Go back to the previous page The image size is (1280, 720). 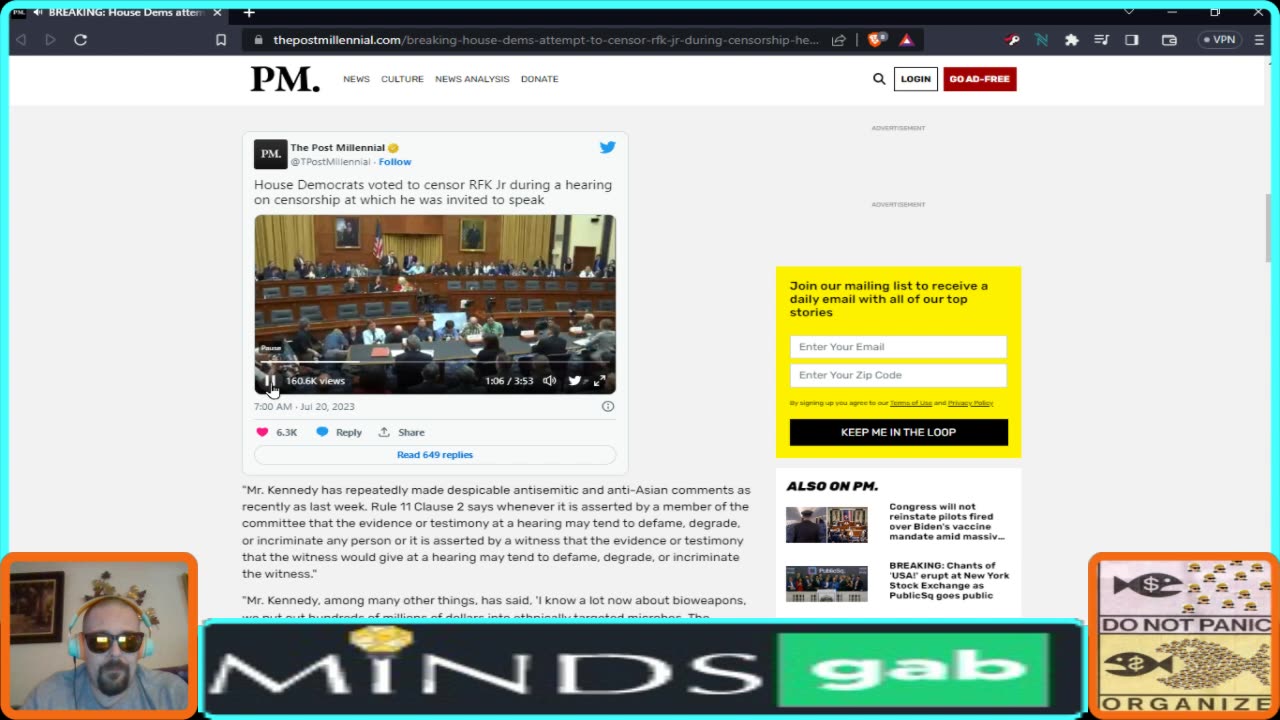tap(20, 40)
